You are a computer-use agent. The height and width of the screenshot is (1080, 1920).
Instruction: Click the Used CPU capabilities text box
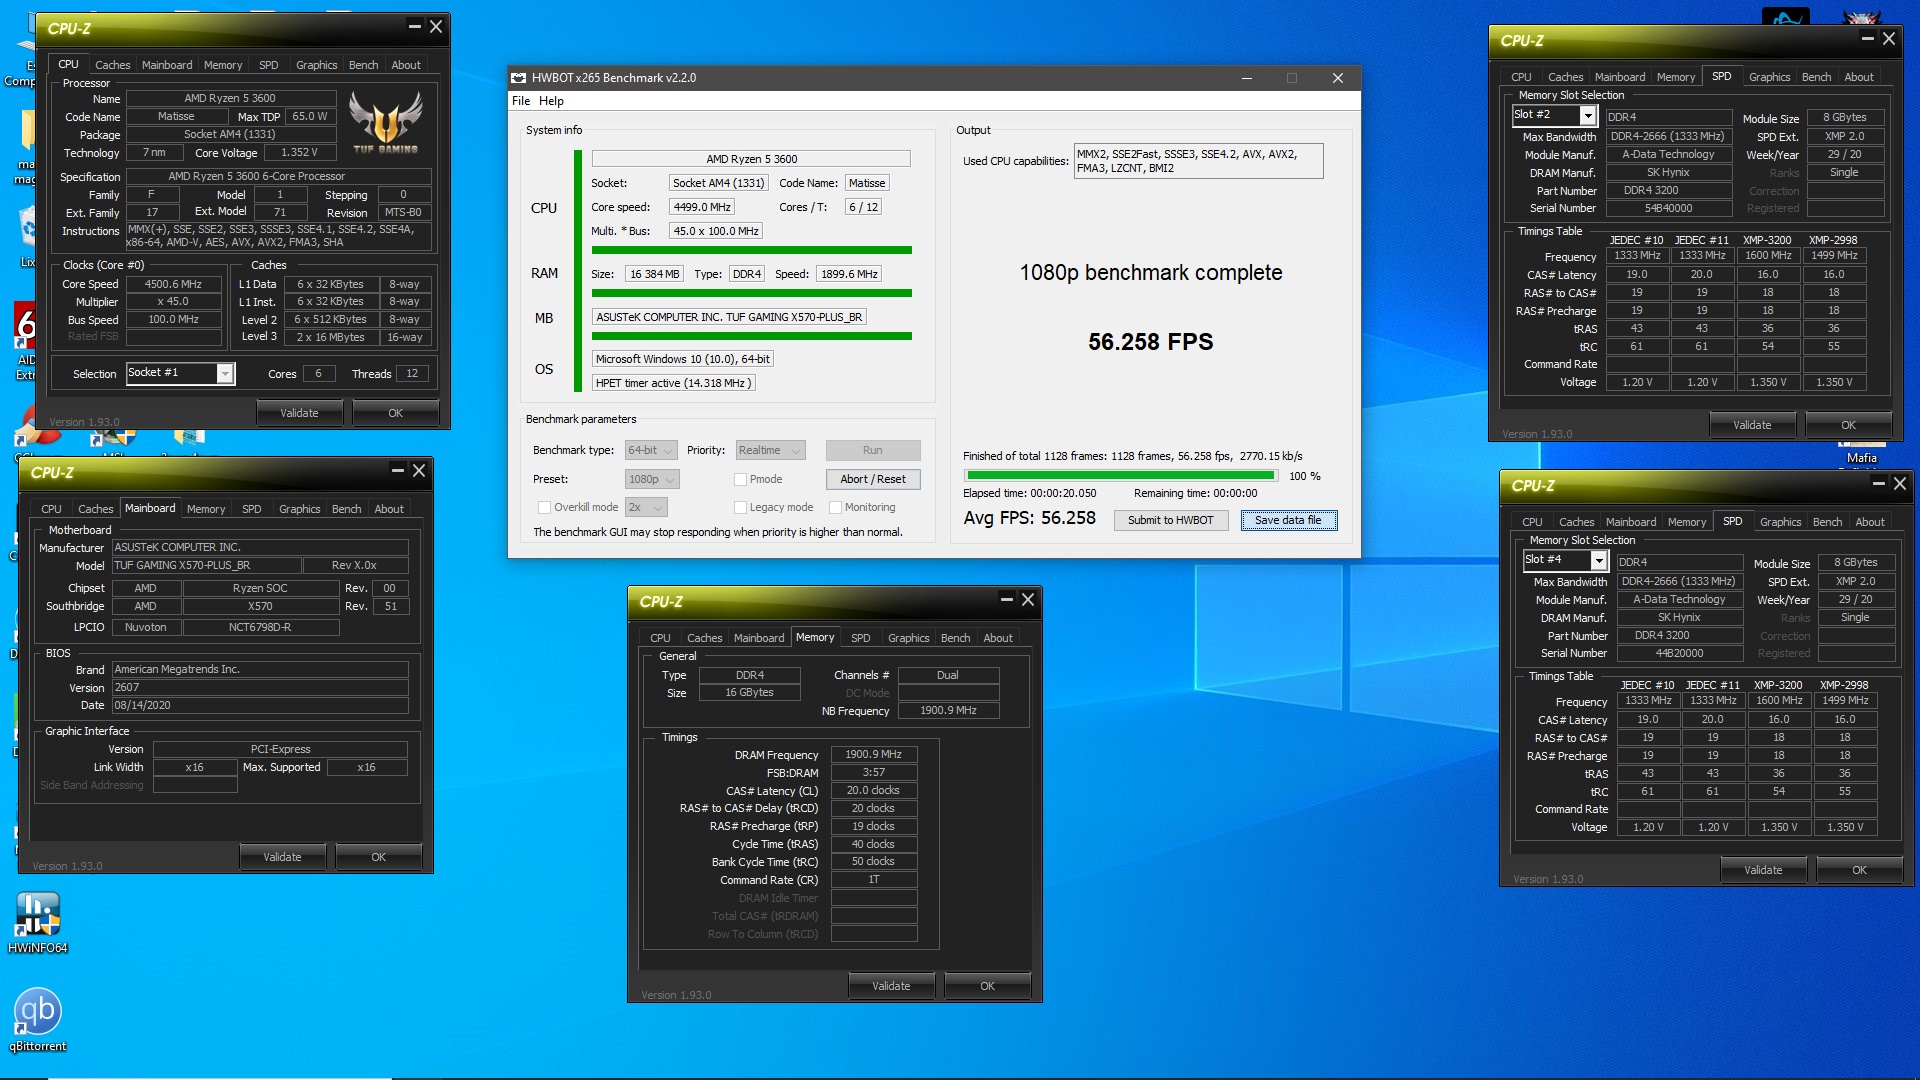1198,161
